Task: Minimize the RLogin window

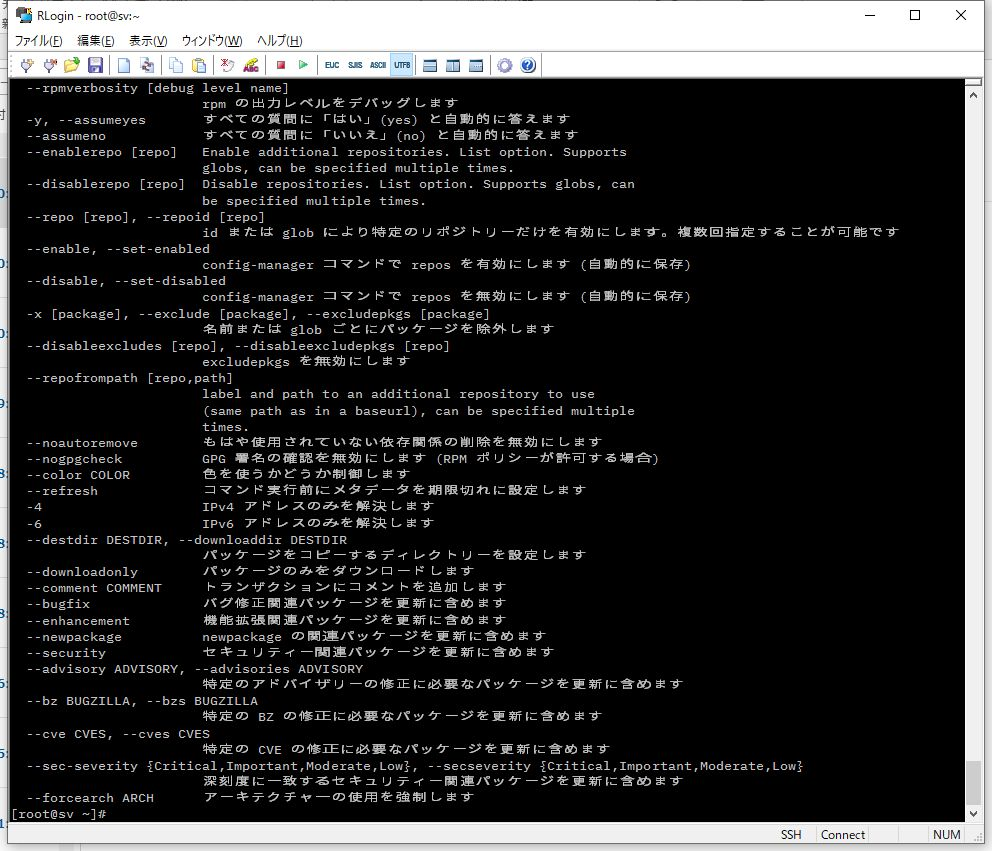Action: click(870, 15)
